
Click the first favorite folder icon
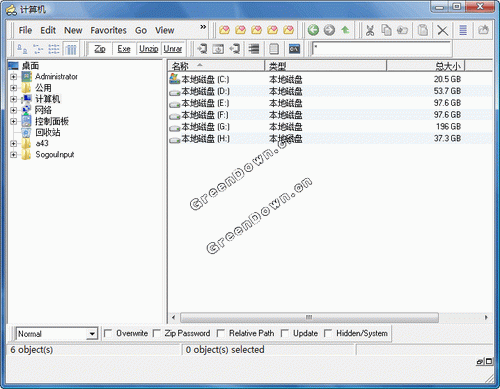point(224,30)
